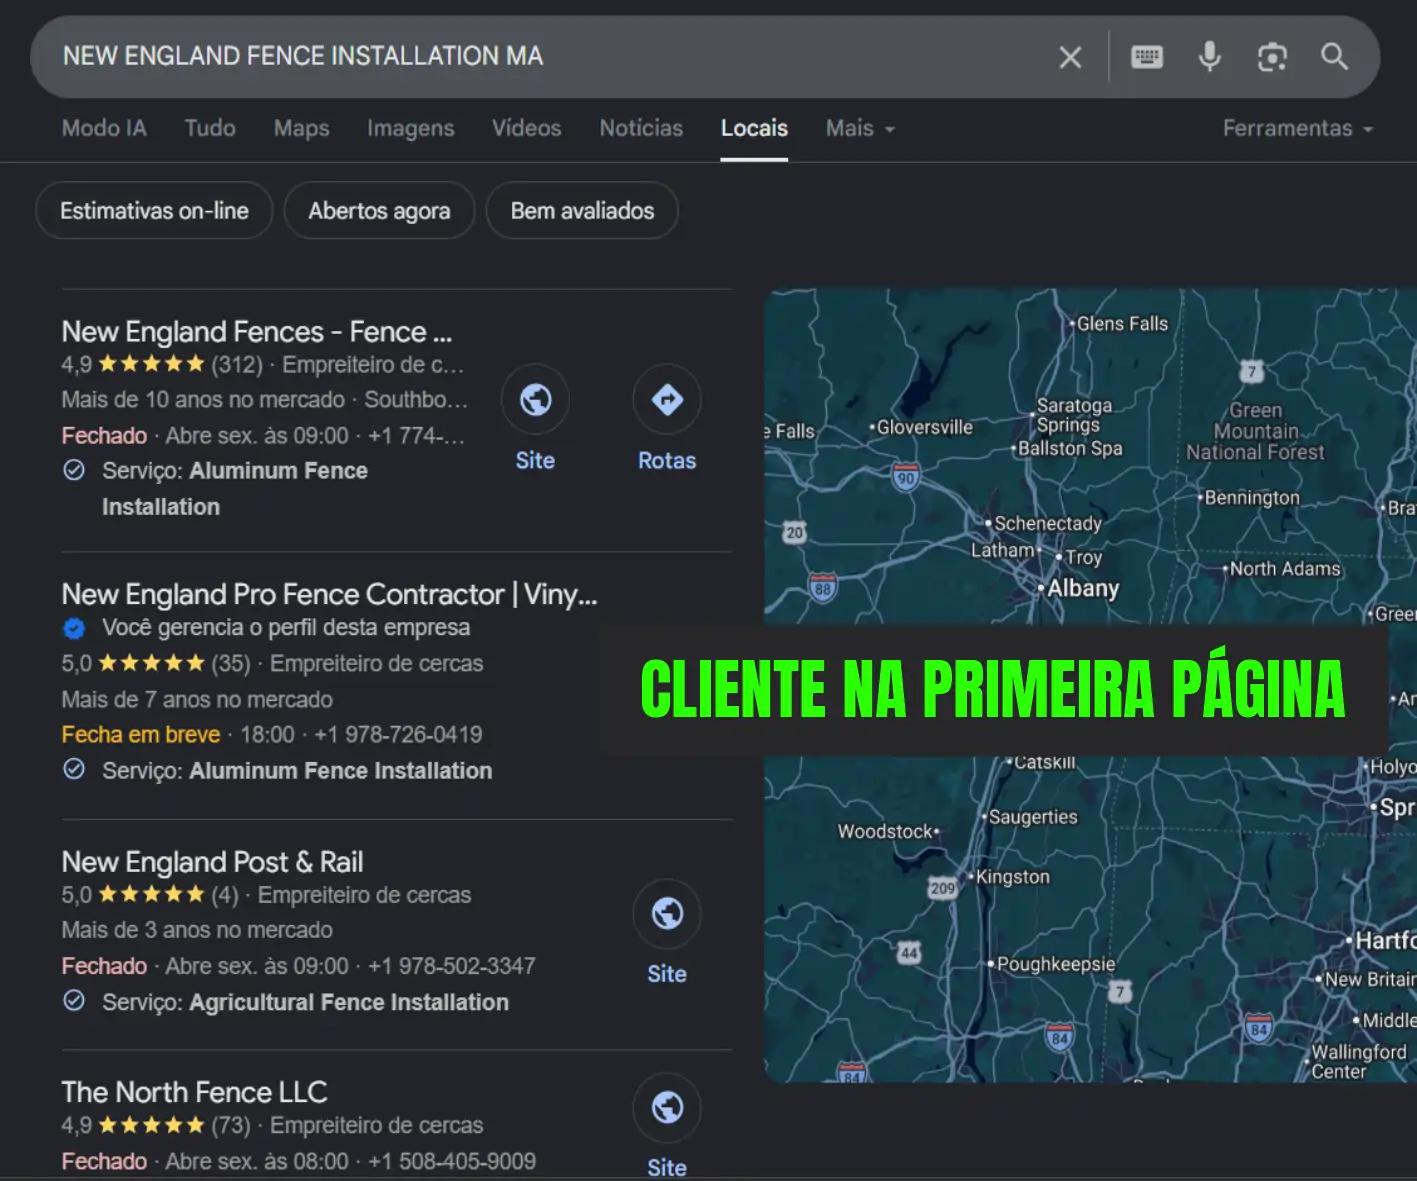Start voice search with the microphone icon

pyautogui.click(x=1209, y=57)
